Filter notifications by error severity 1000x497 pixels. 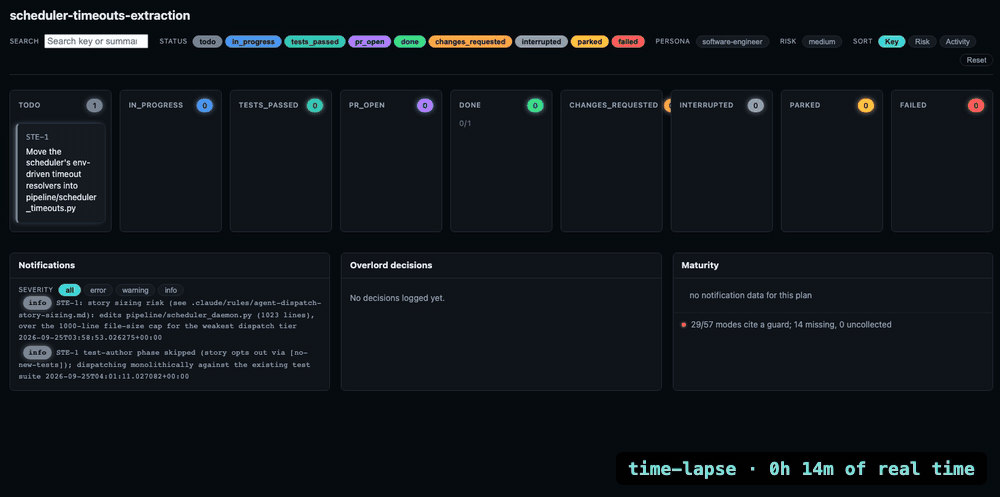pos(98,290)
